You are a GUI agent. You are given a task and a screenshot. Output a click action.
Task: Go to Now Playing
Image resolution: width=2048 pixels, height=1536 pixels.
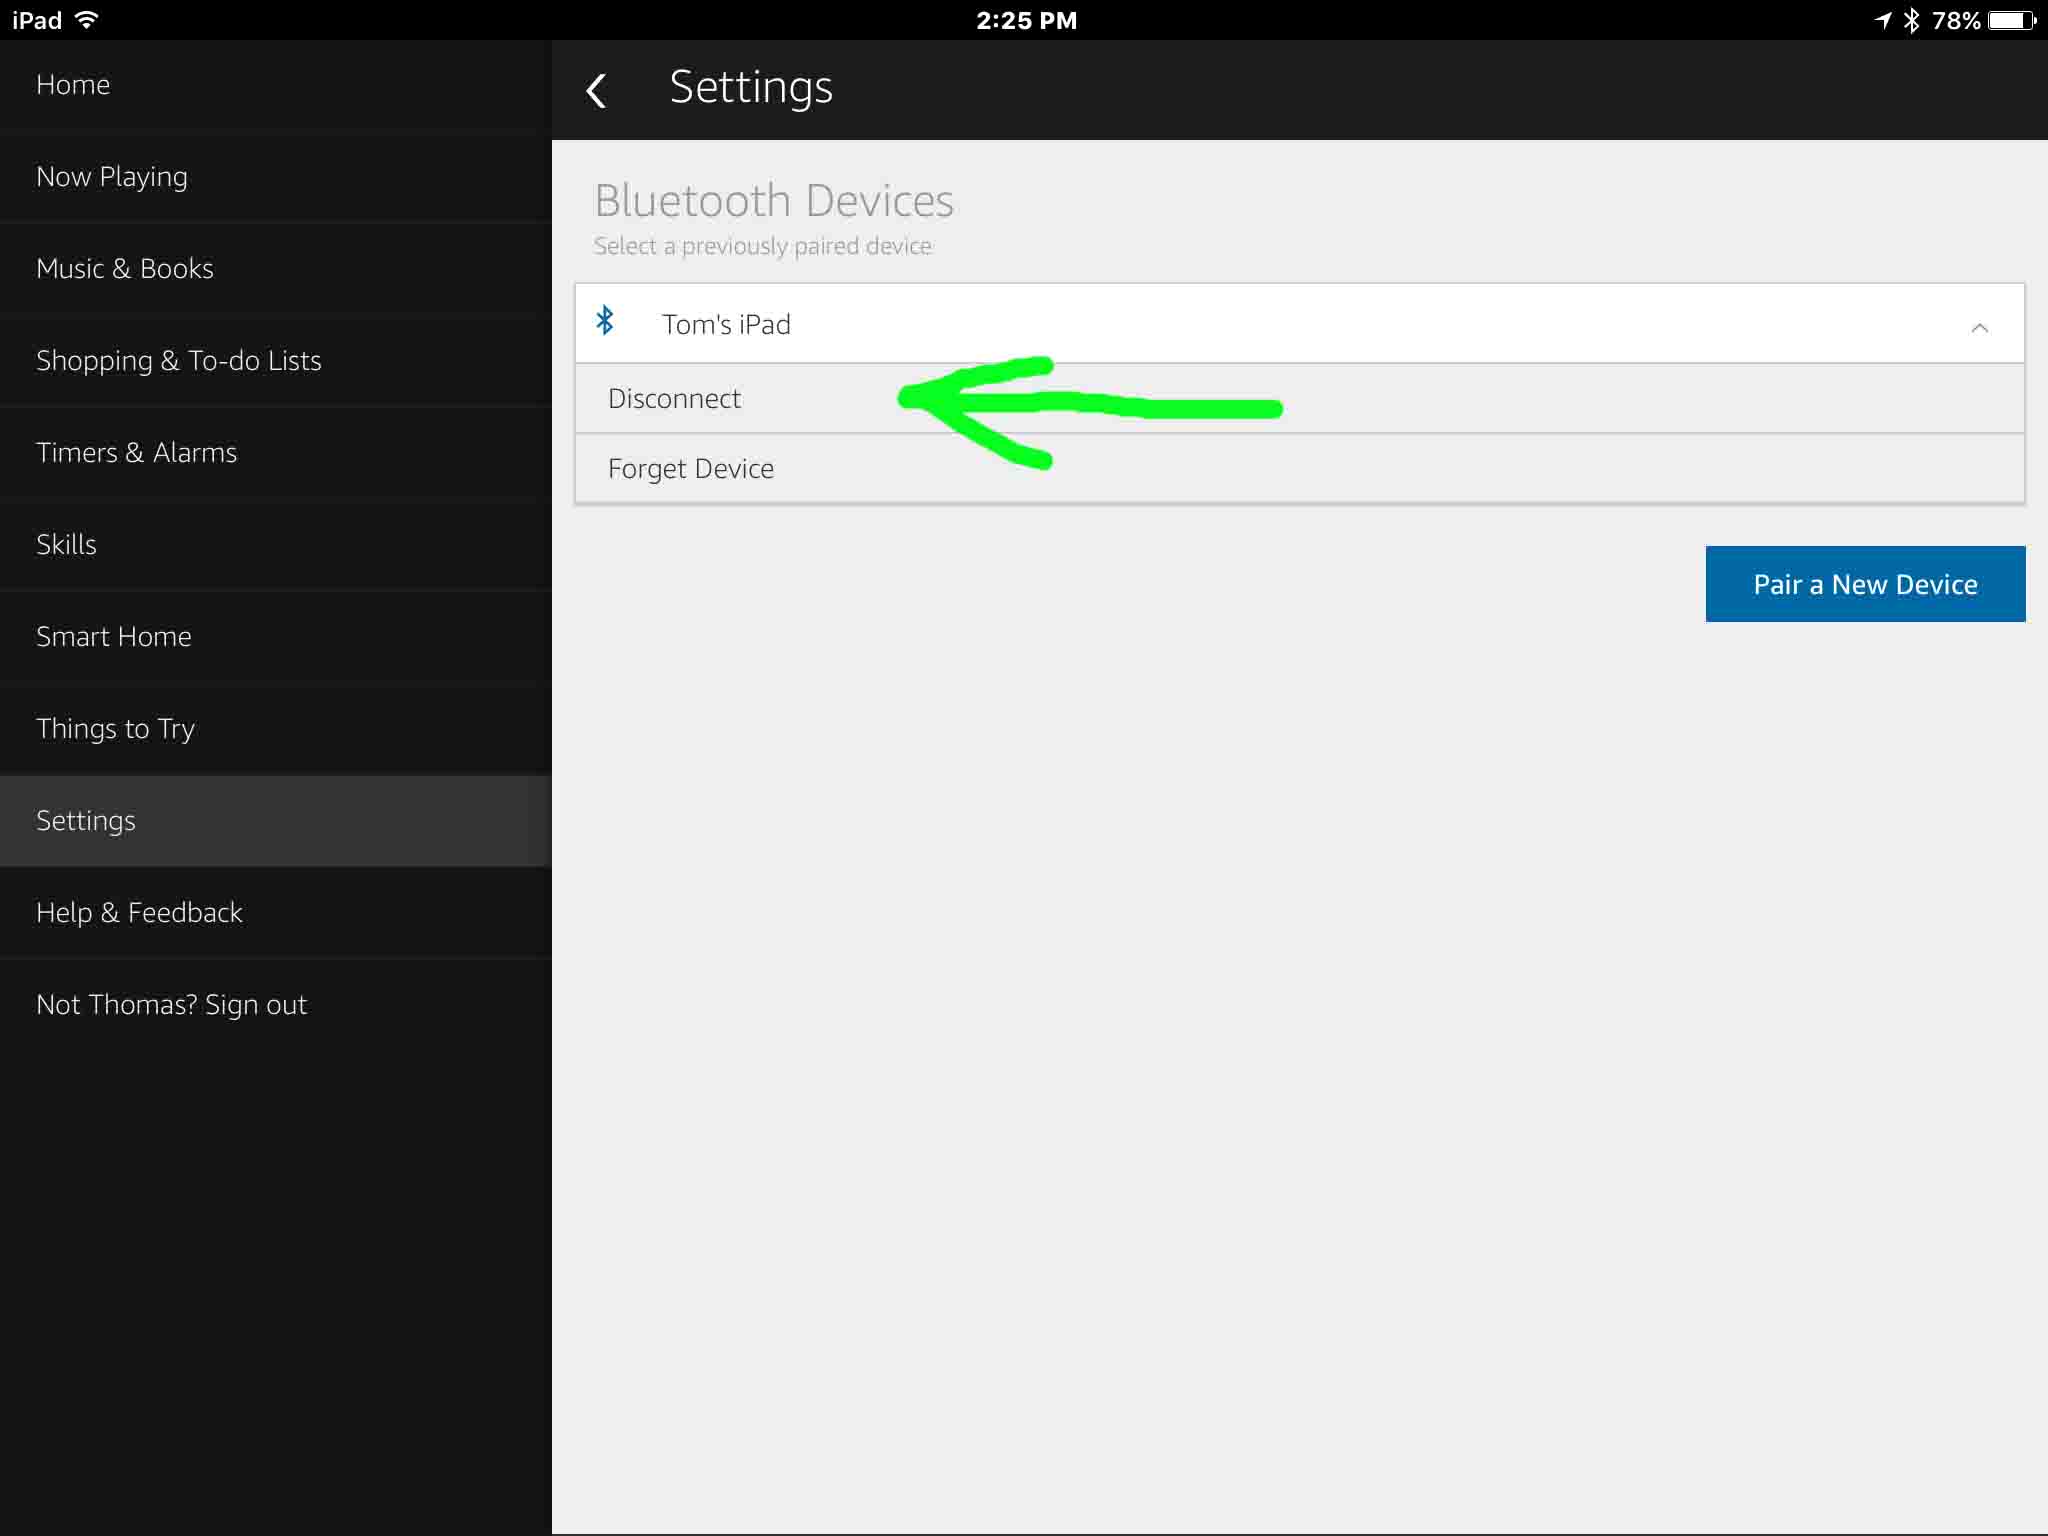pyautogui.click(x=112, y=176)
